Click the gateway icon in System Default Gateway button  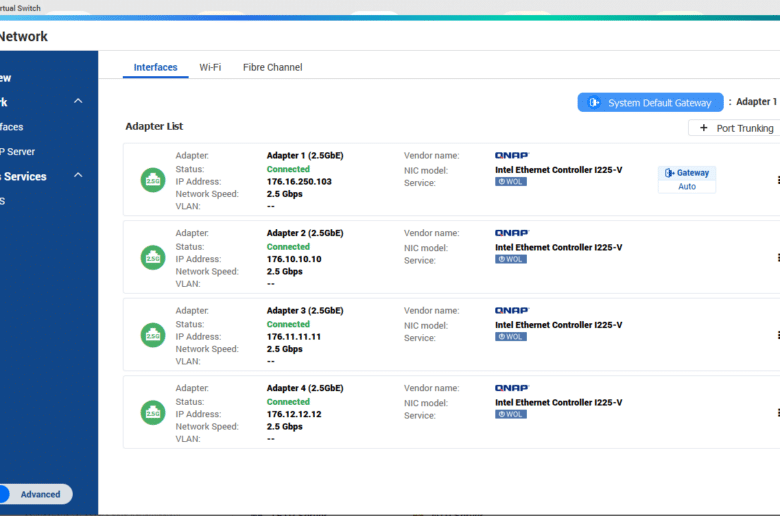593,103
